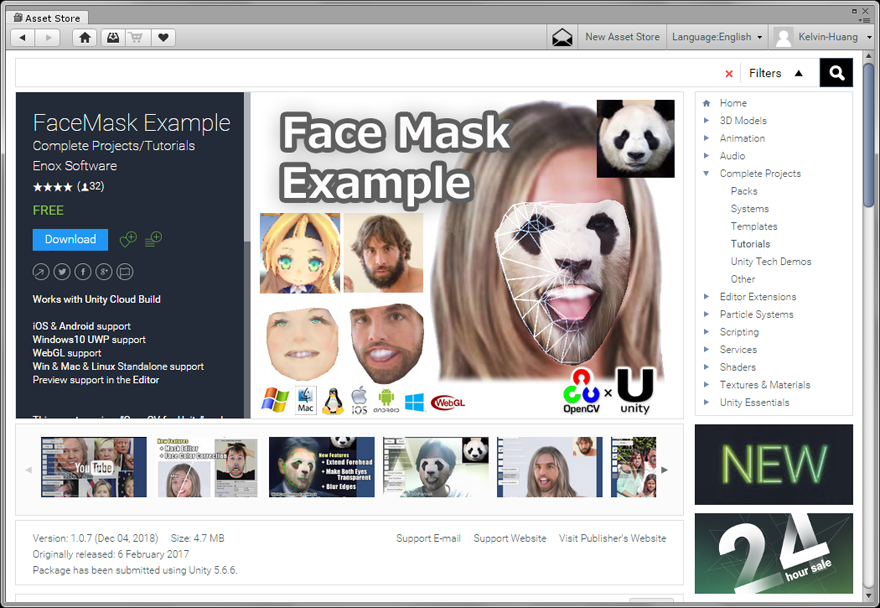
Task: Open the Asset Store home icon
Action: click(x=85, y=38)
